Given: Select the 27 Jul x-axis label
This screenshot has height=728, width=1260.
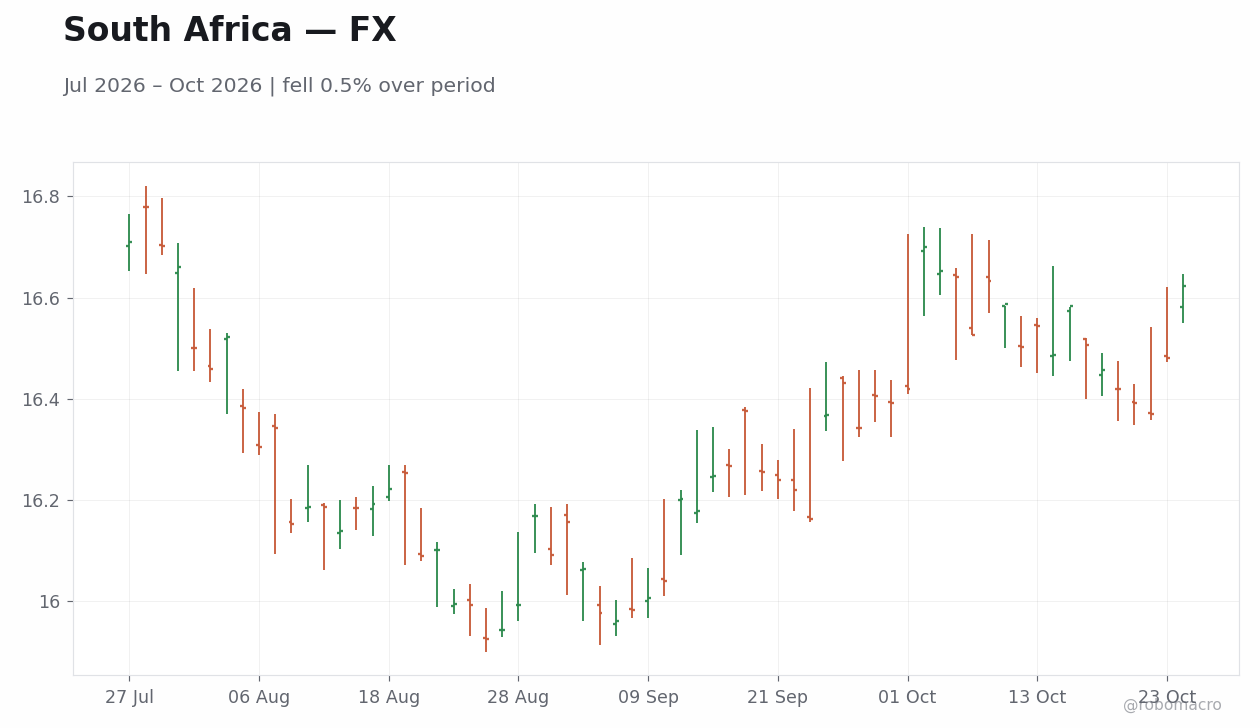Looking at the screenshot, I should (129, 697).
